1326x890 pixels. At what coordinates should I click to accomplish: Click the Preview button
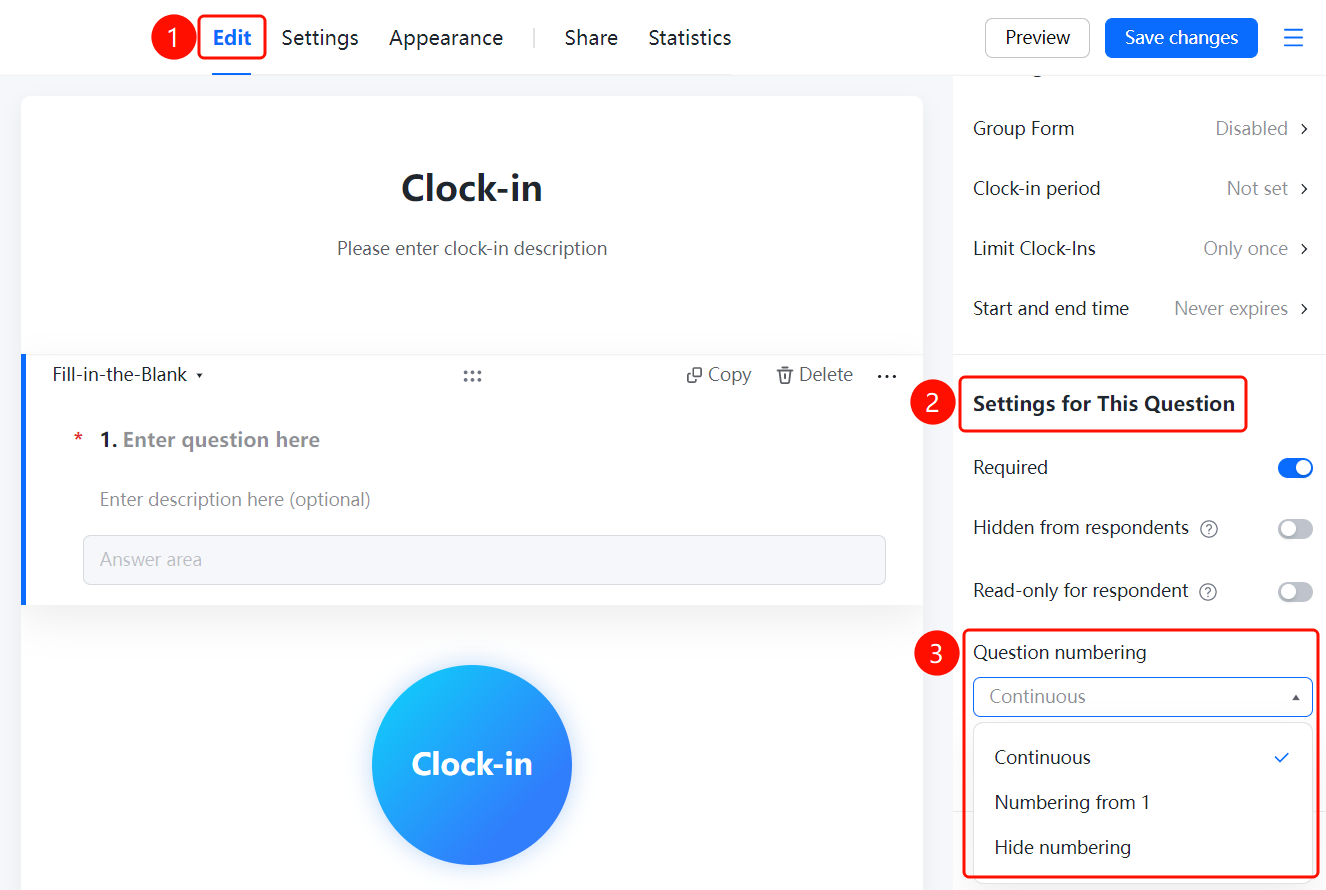[x=1037, y=38]
